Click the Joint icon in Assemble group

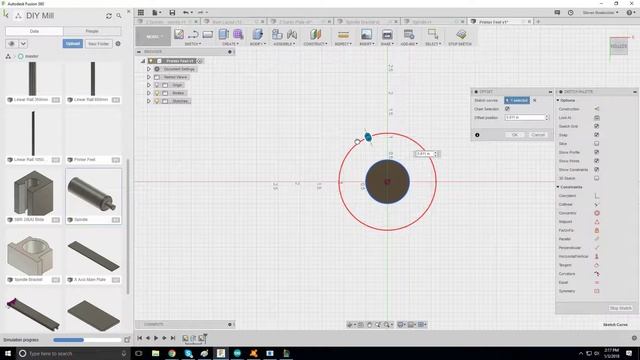tap(292, 34)
